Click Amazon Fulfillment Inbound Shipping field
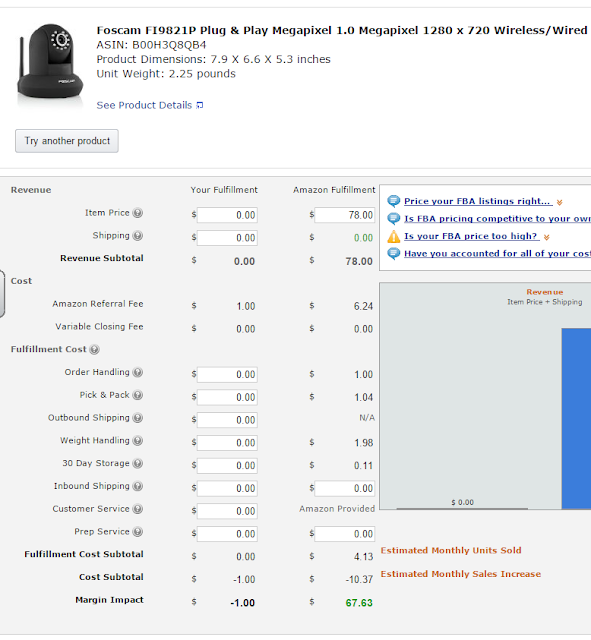 pos(345,489)
